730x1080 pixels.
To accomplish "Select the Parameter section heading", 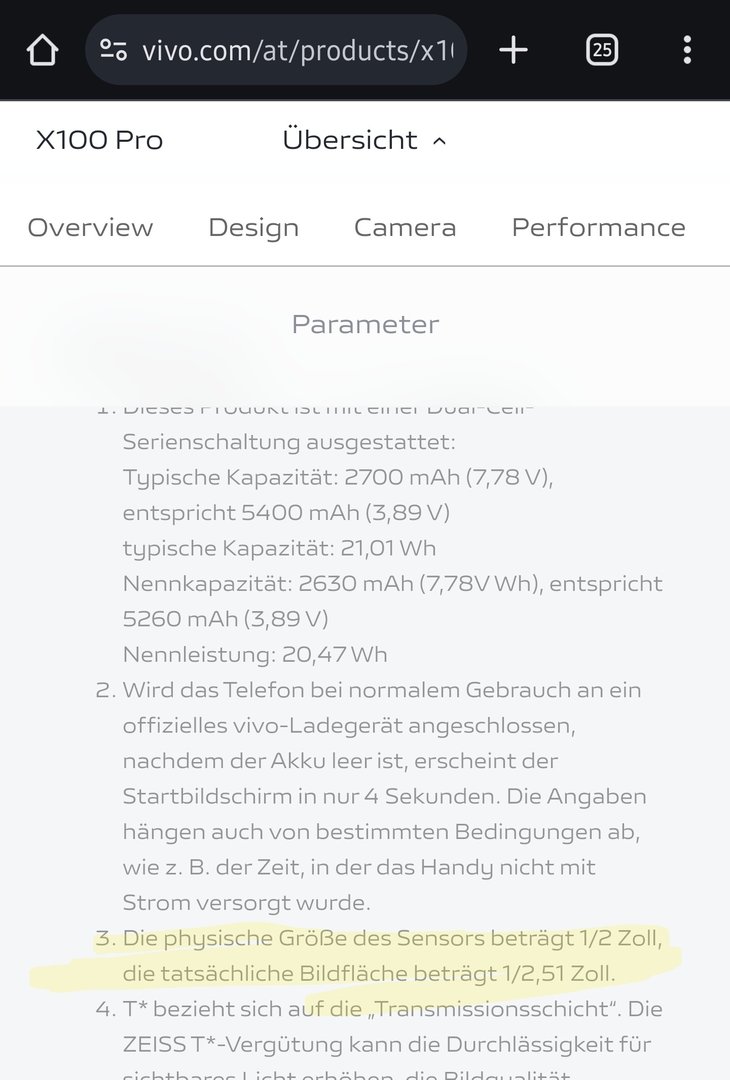I will [x=365, y=324].
